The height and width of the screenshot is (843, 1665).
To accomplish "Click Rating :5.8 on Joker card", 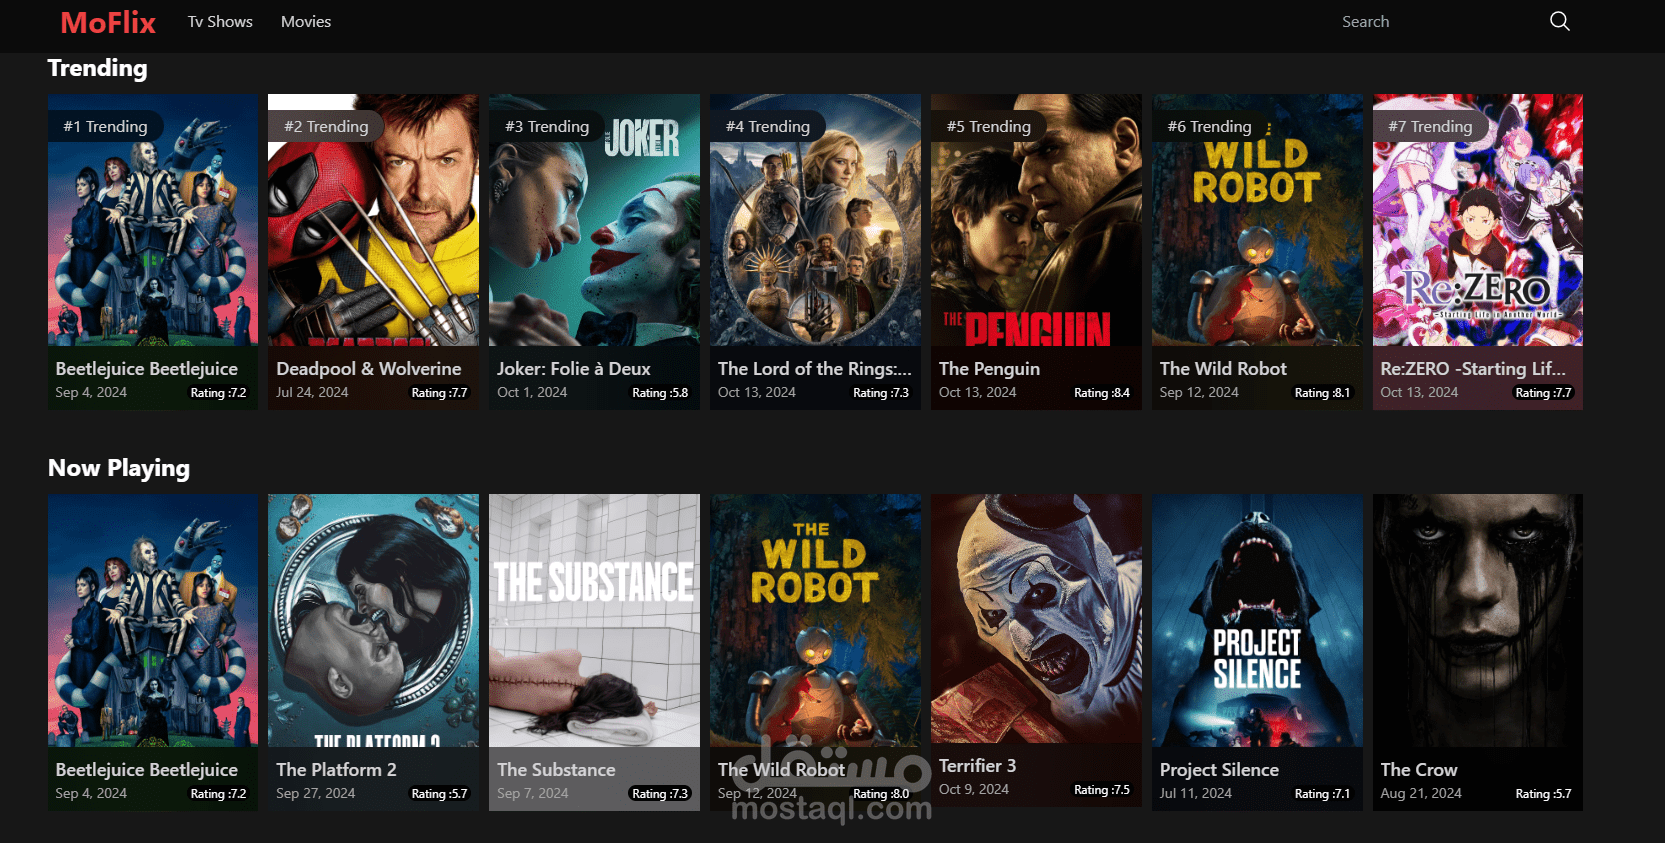I will pyautogui.click(x=660, y=393).
